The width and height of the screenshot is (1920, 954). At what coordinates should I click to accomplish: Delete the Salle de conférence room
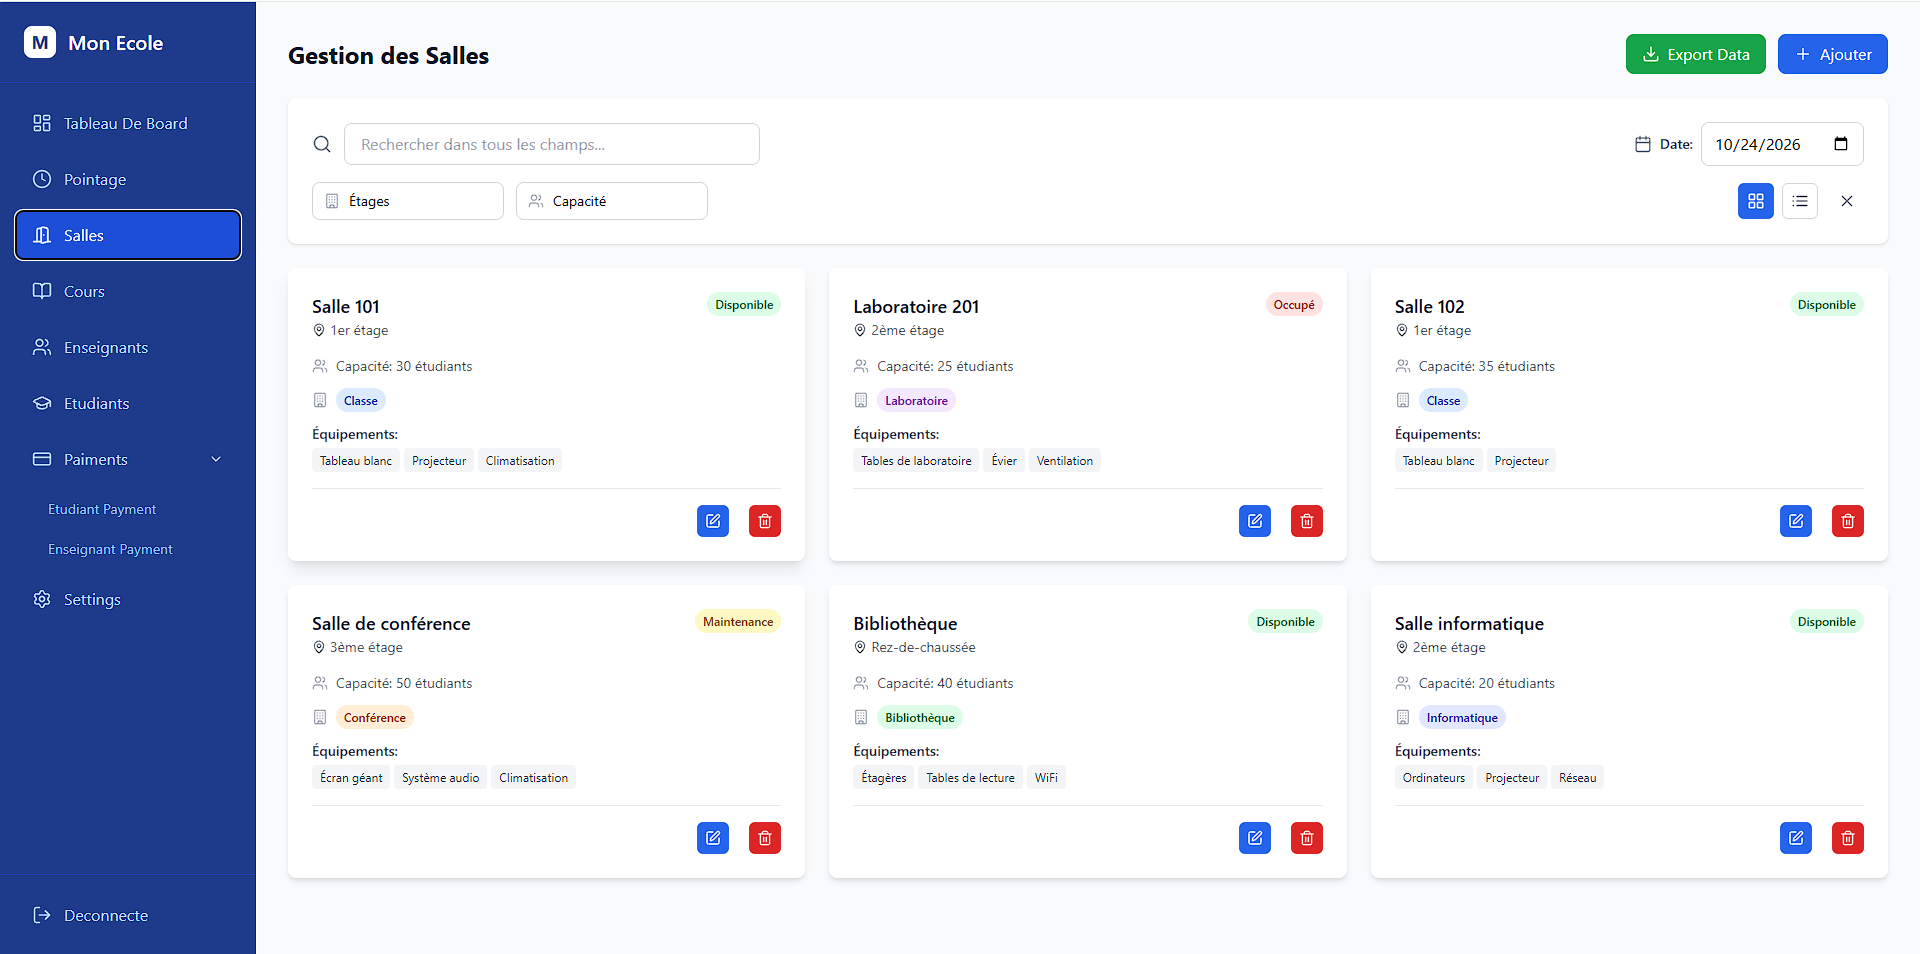click(765, 838)
